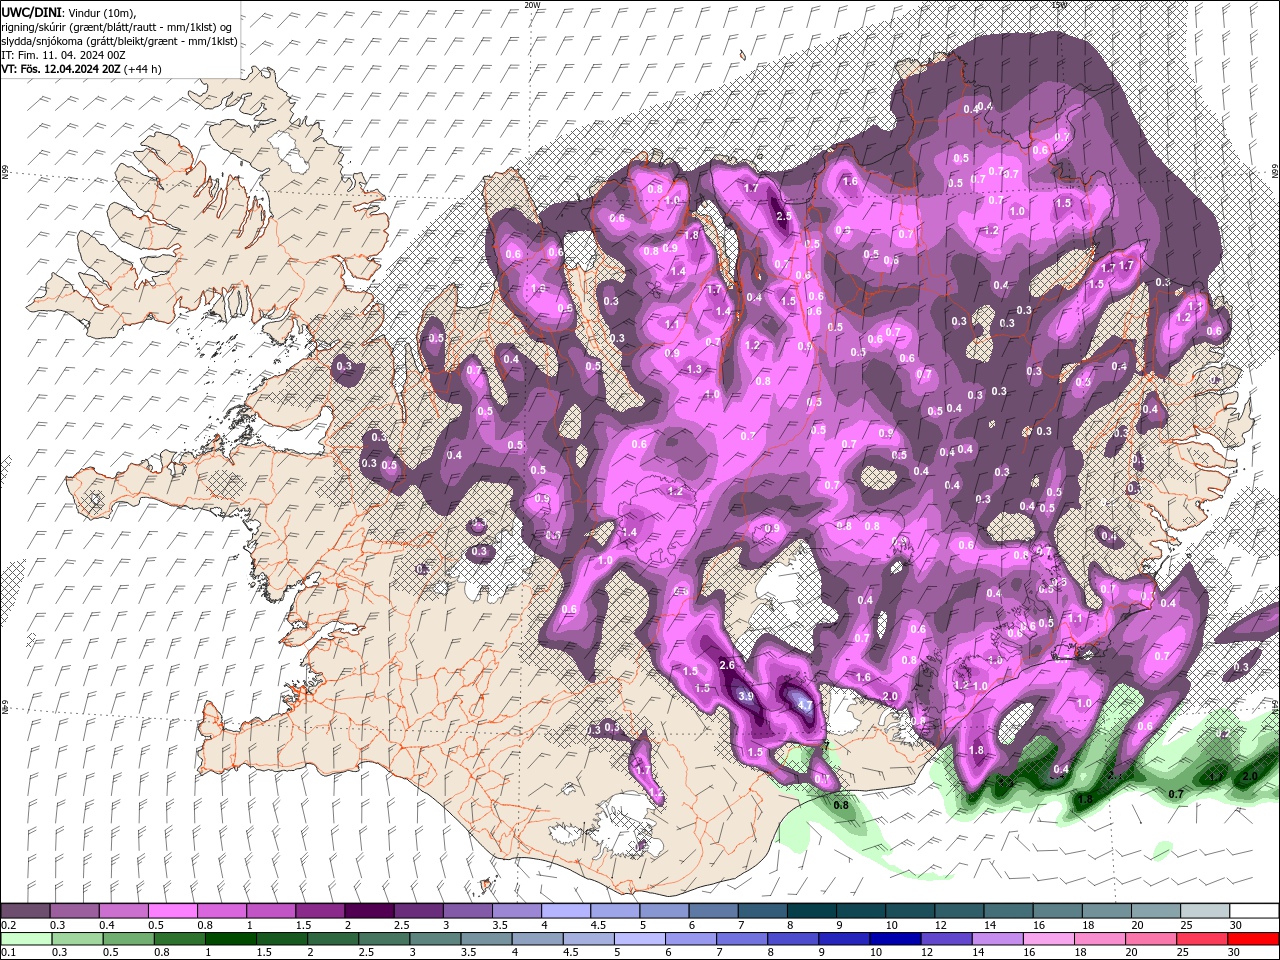Image resolution: width=1280 pixels, height=960 pixels.
Task: Pick the lower legend blue swatch labeled 9
Action: point(845,939)
